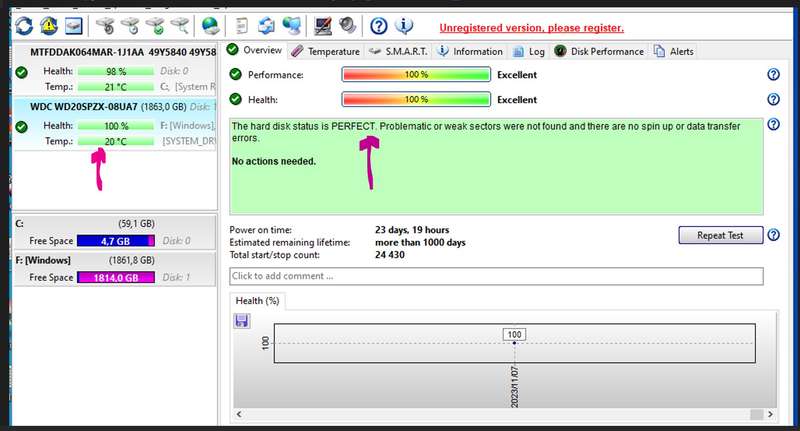Image resolution: width=800 pixels, height=431 pixels.
Task: Click the graph scrollbar right arrow
Action: [770, 414]
